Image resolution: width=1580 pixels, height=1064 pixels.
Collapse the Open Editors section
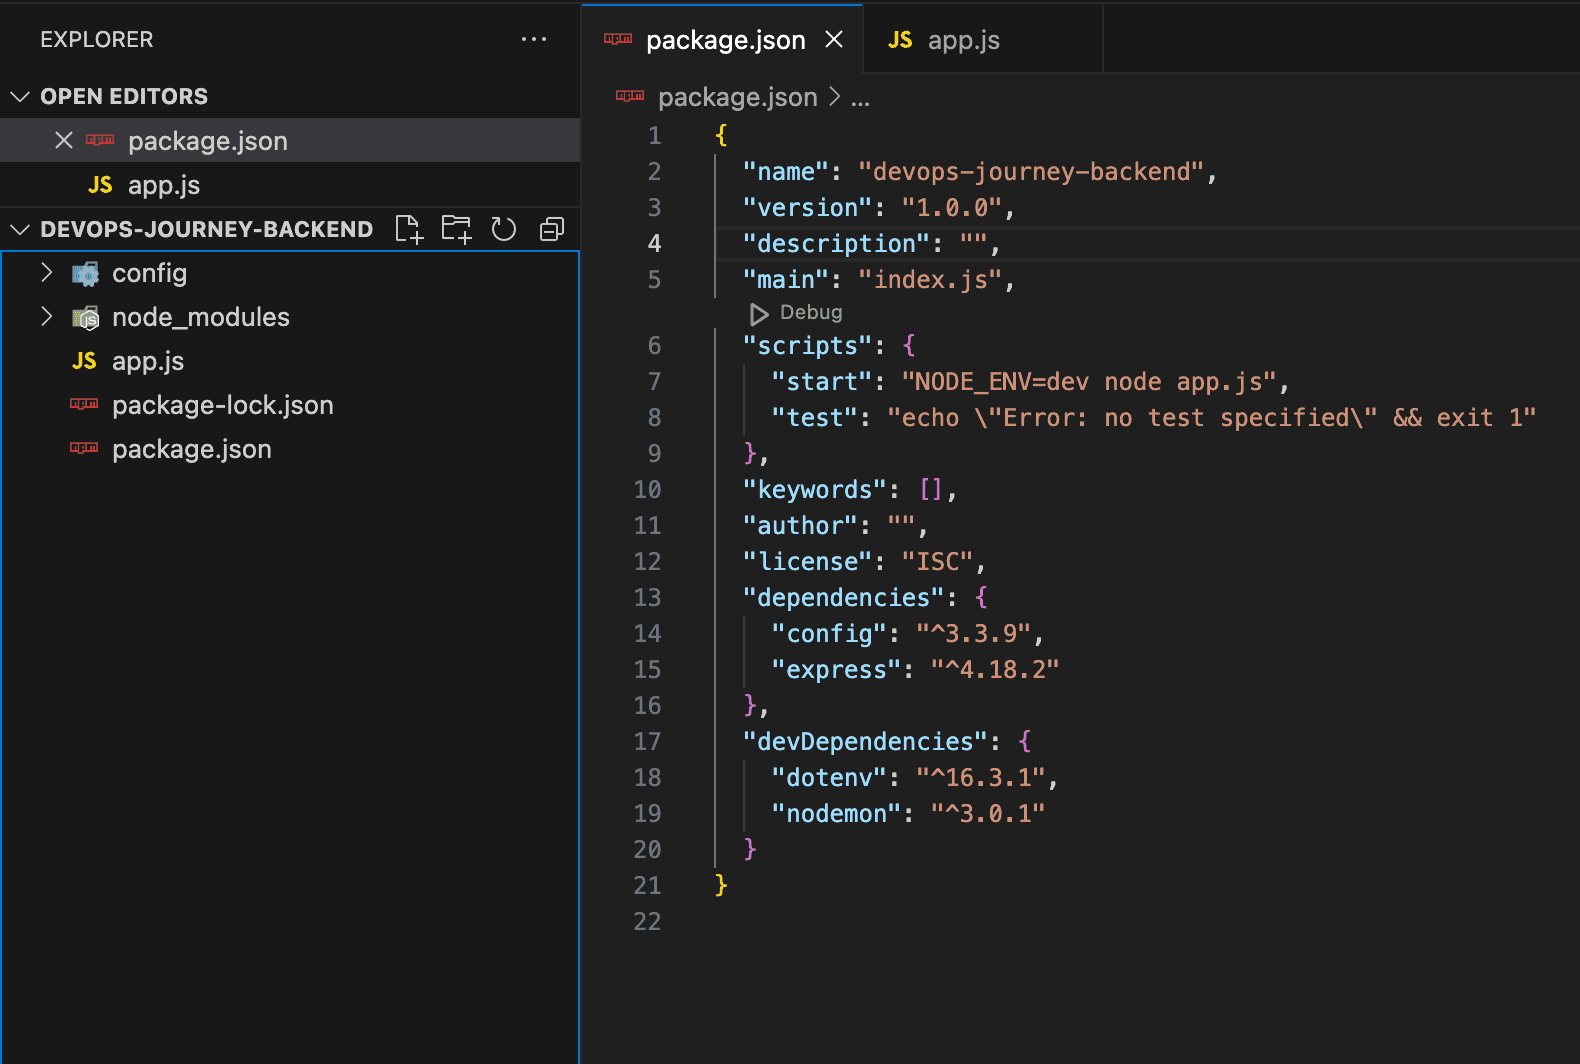coord(20,96)
